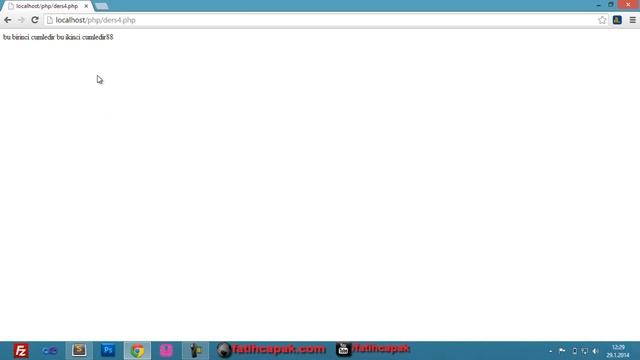Open the camera recorder icon in the taskbar

(196, 351)
